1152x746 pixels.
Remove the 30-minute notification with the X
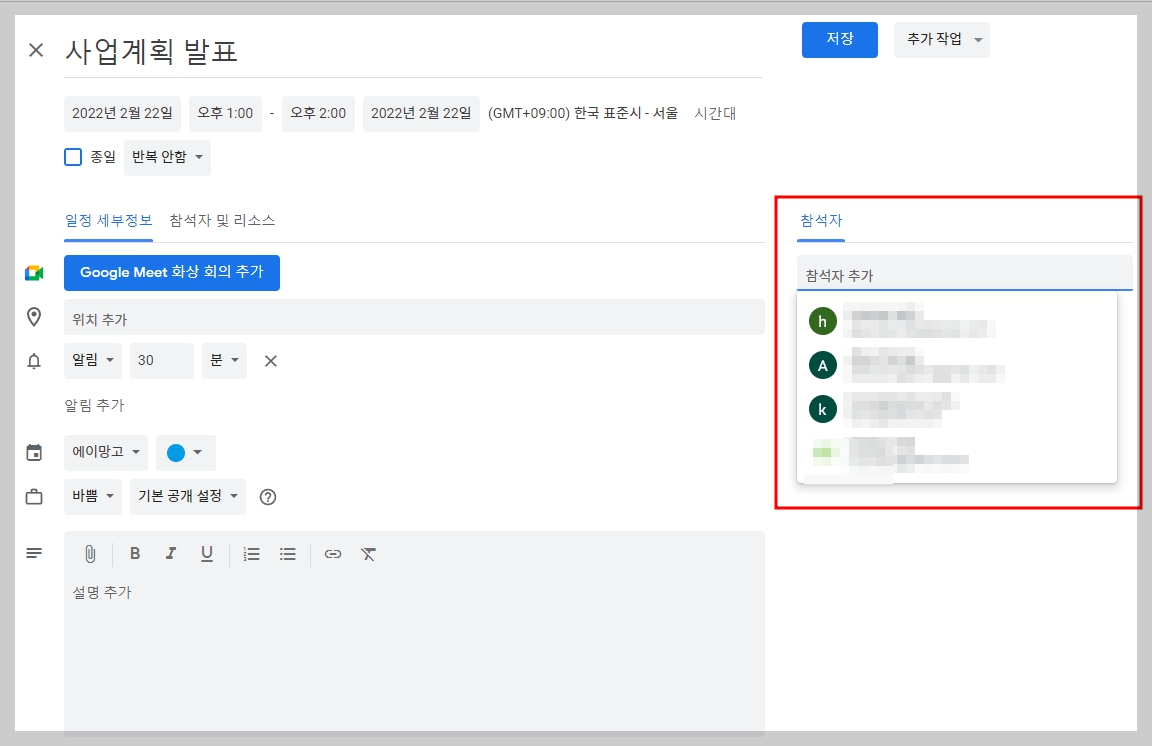tap(269, 361)
